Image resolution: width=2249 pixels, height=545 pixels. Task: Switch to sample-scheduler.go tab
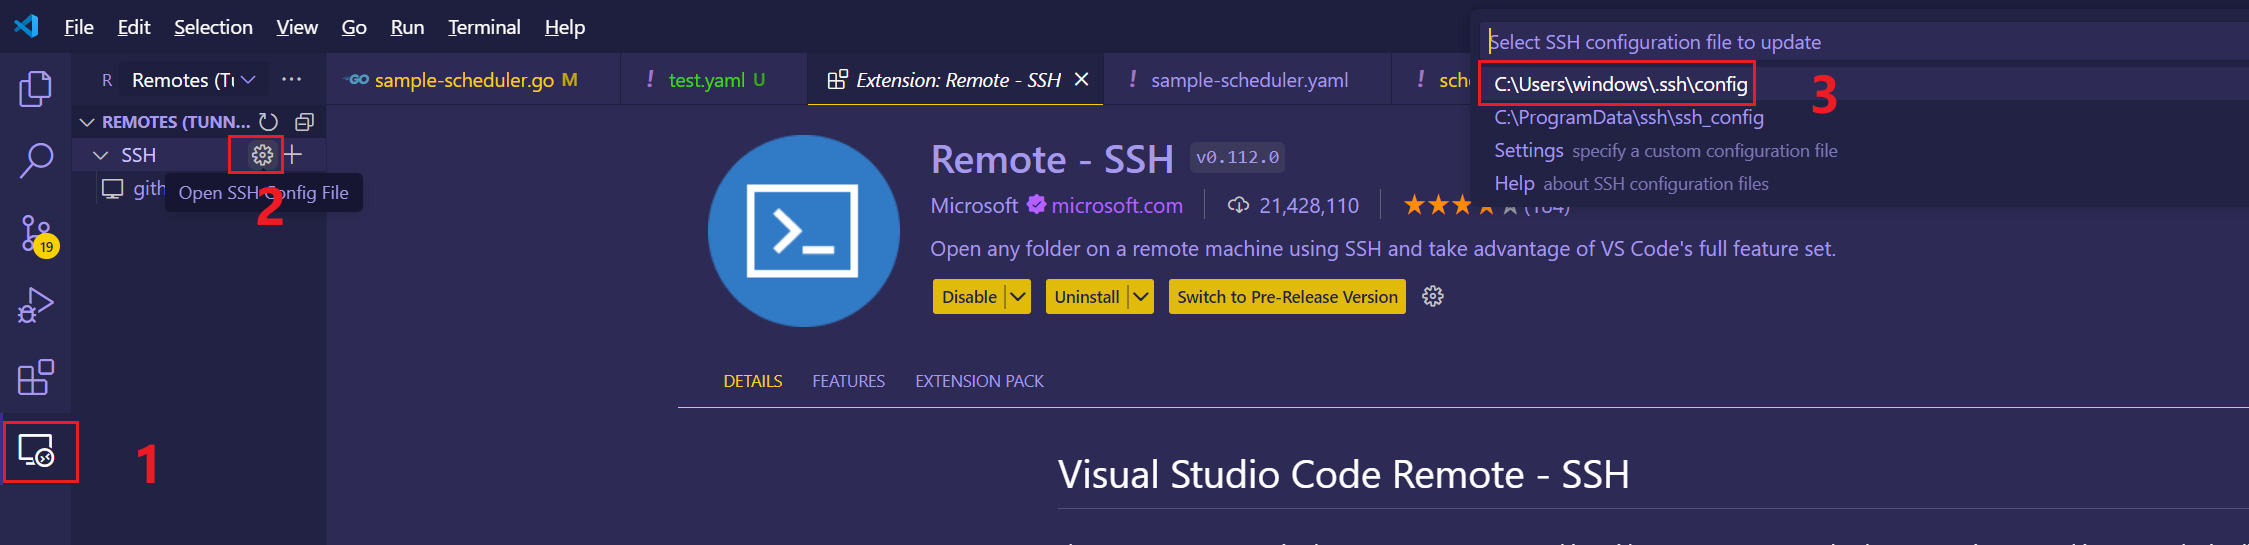point(473,80)
